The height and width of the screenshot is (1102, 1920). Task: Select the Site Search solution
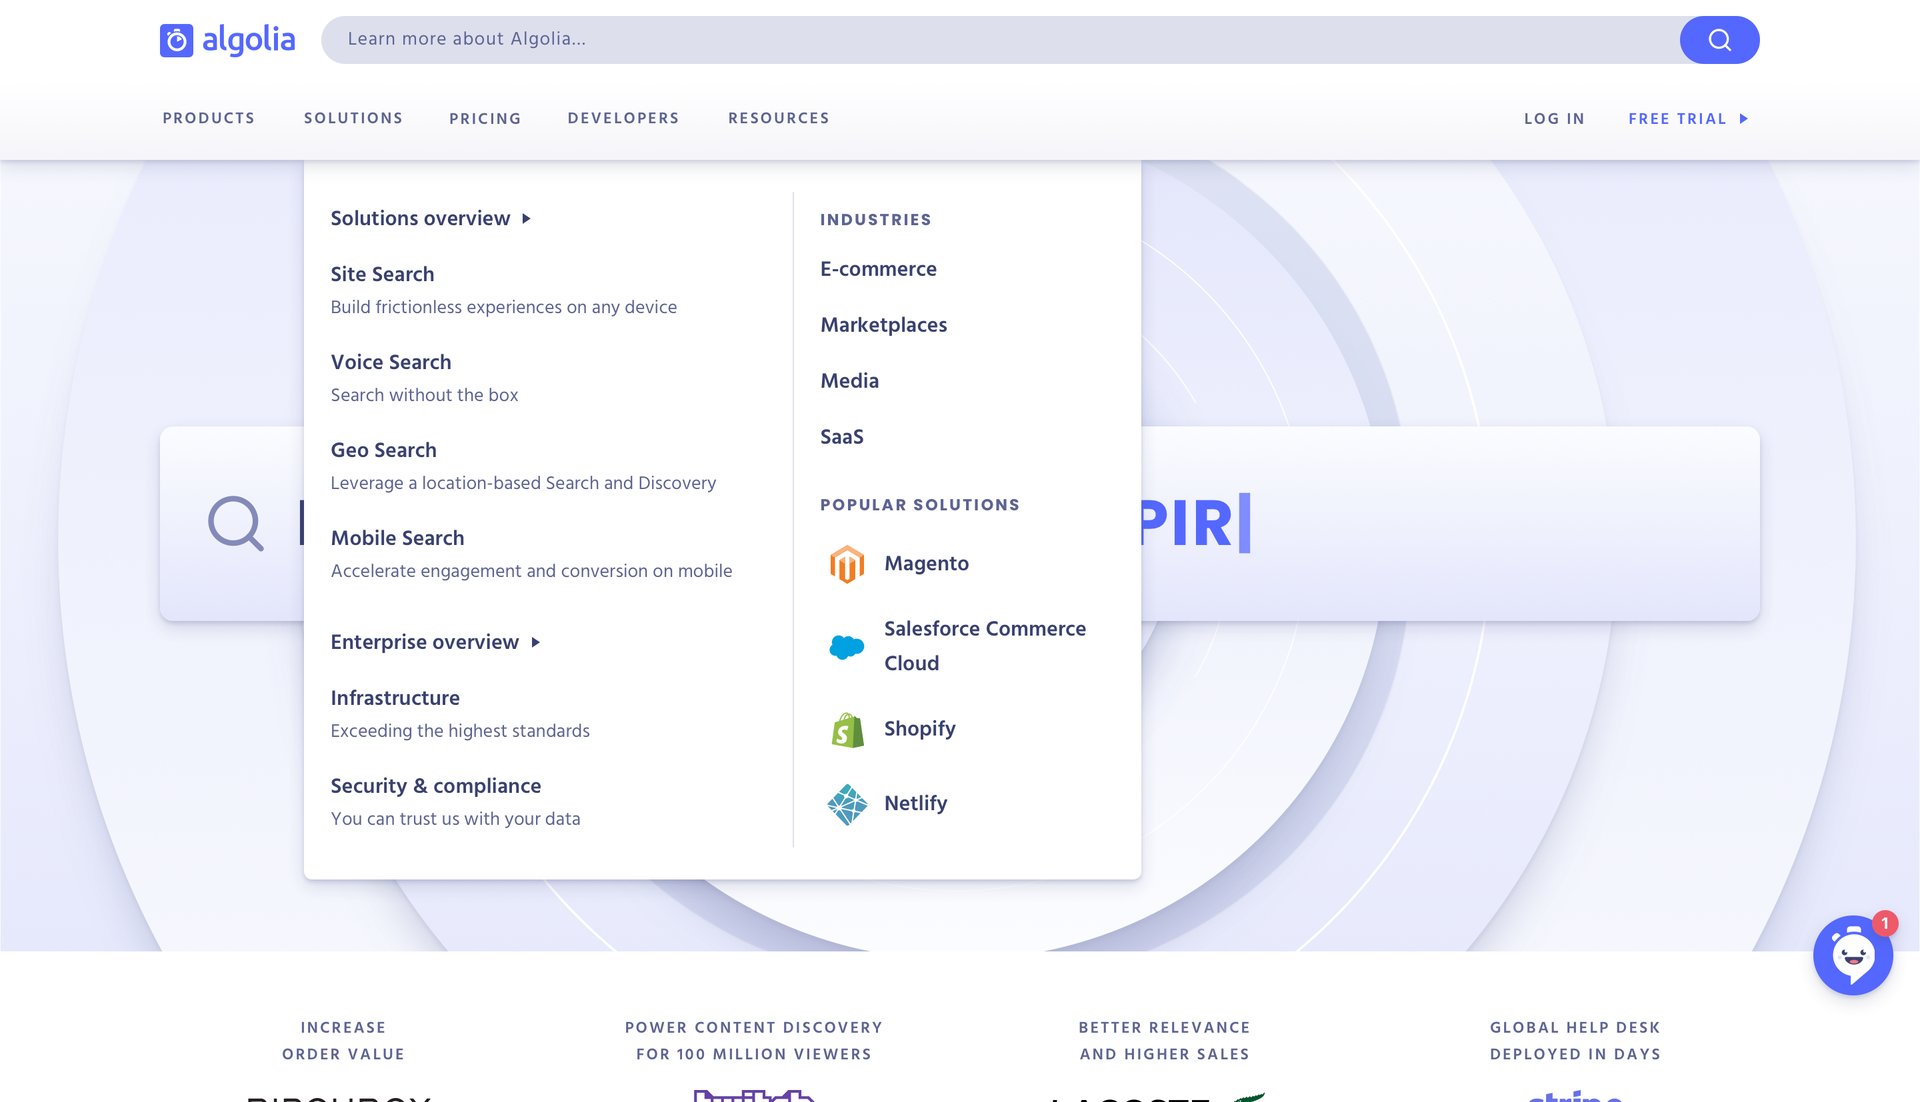coord(382,274)
